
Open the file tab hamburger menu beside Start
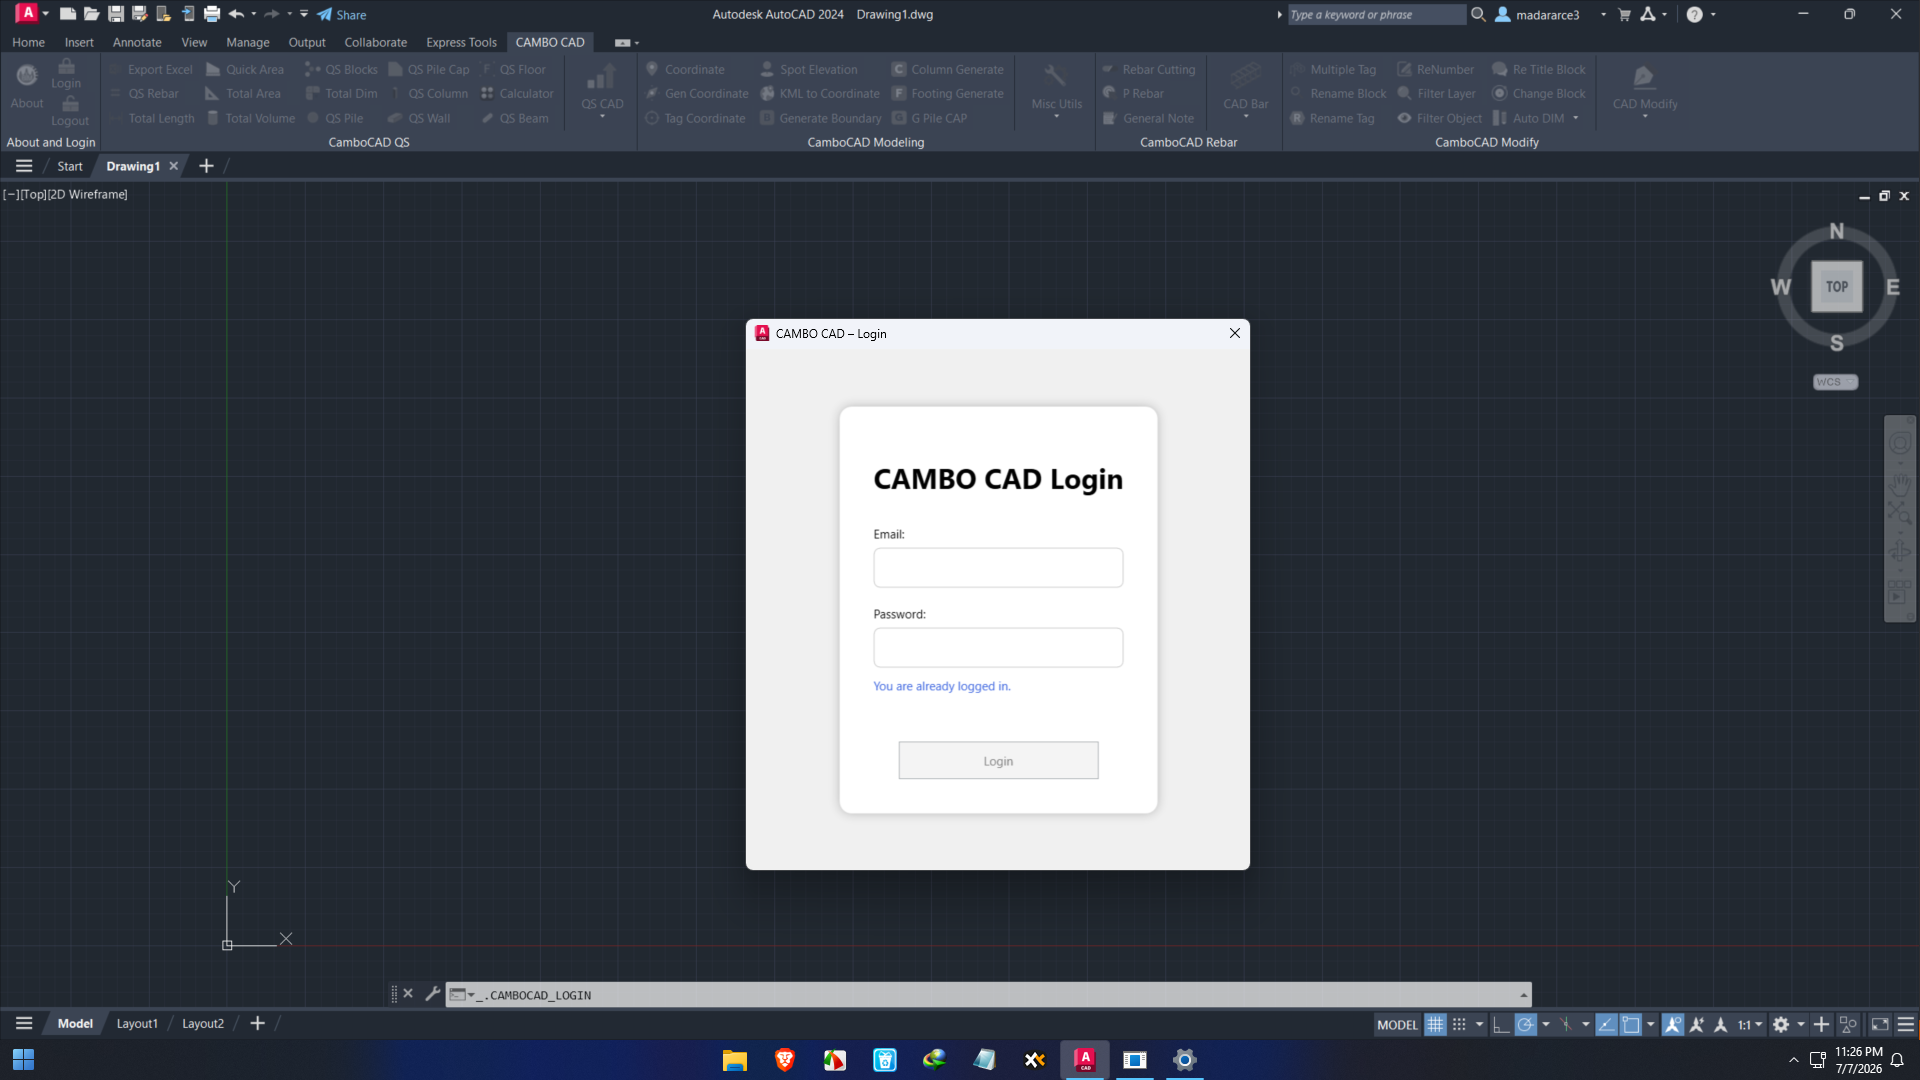click(x=24, y=166)
